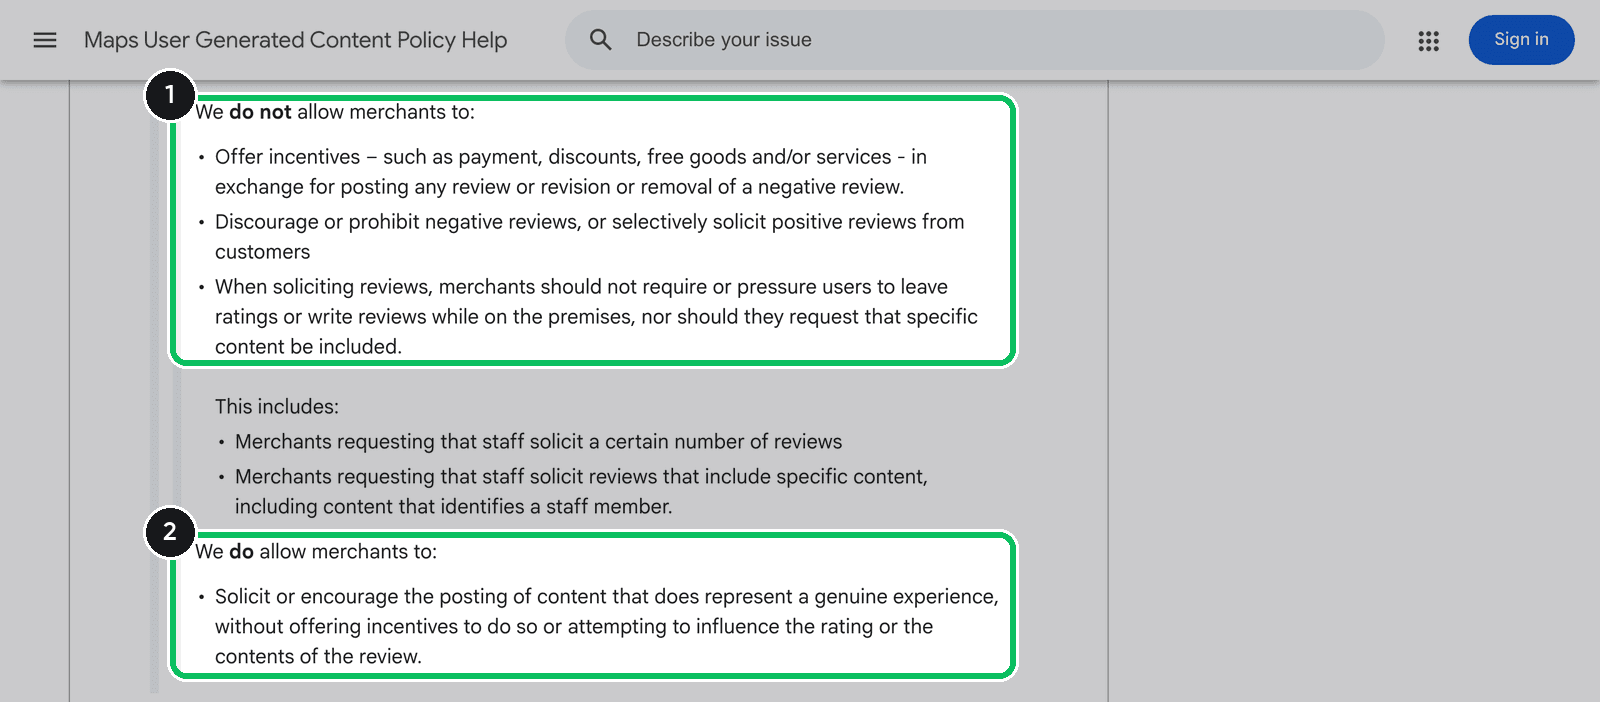Screen dimensions: 1600x702
Task: Open the hamburger main menu
Action: 45,40
